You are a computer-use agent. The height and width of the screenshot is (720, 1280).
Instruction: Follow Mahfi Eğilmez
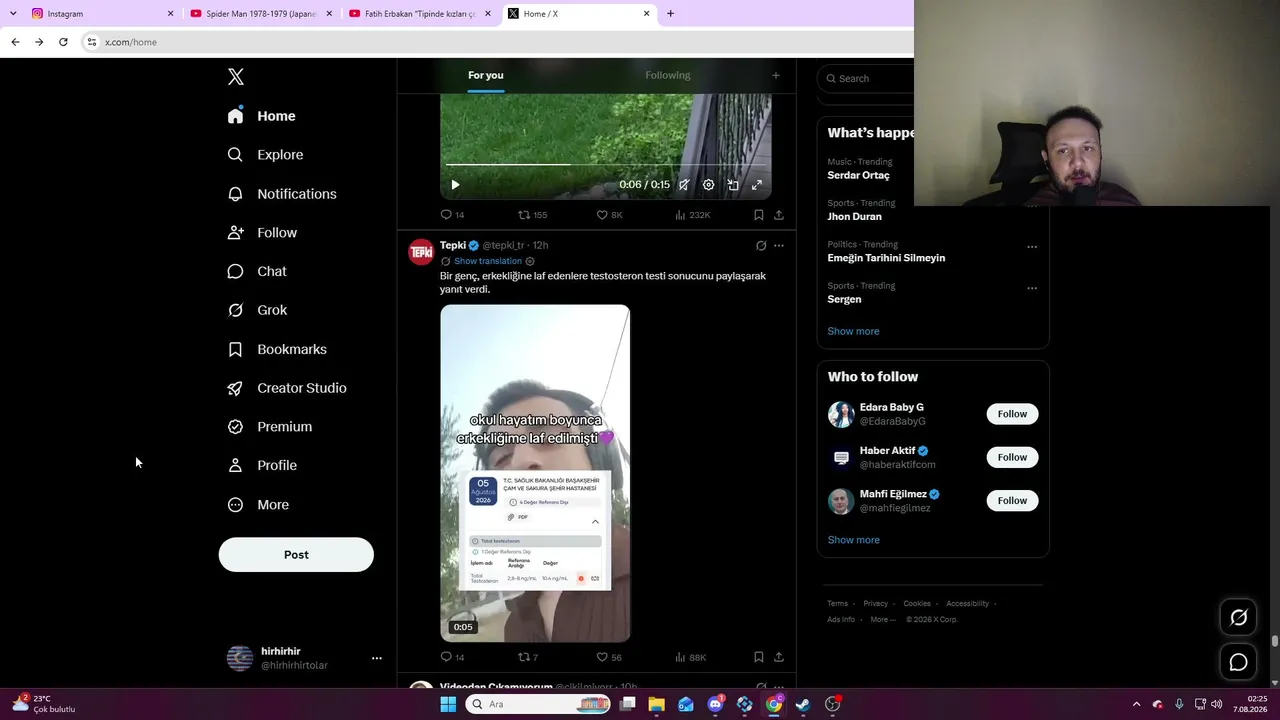(x=1012, y=500)
